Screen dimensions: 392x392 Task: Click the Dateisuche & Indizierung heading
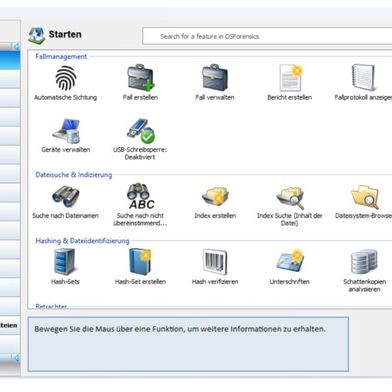[x=74, y=175]
